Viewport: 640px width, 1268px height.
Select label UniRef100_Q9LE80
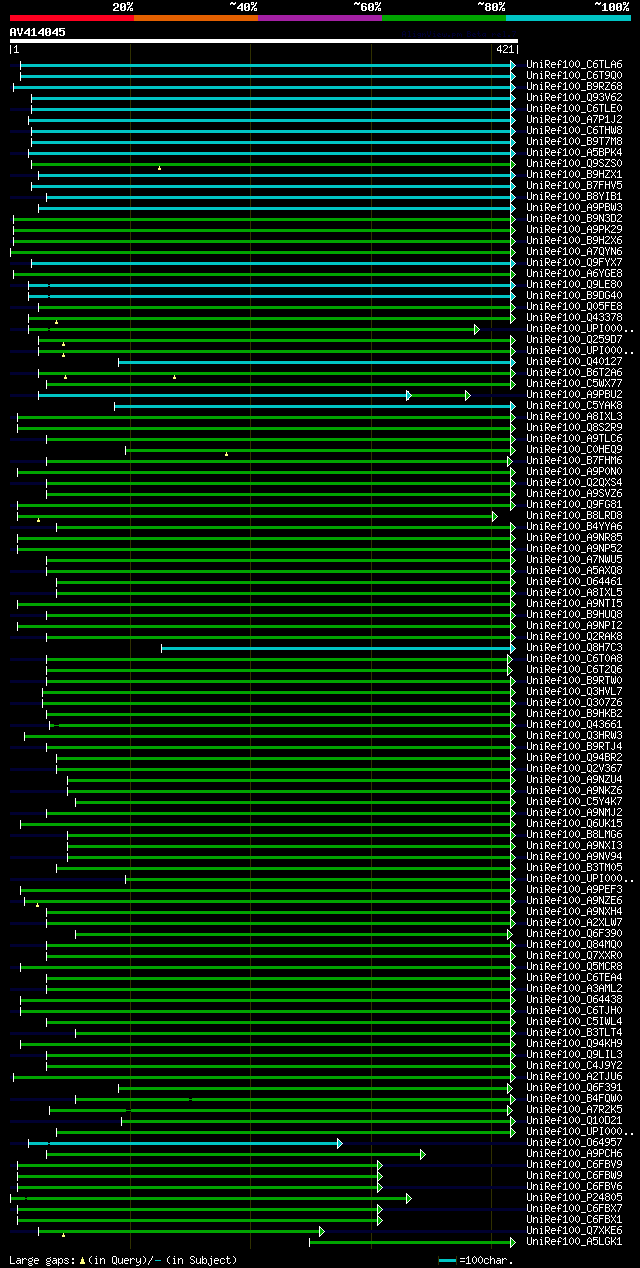point(574,285)
